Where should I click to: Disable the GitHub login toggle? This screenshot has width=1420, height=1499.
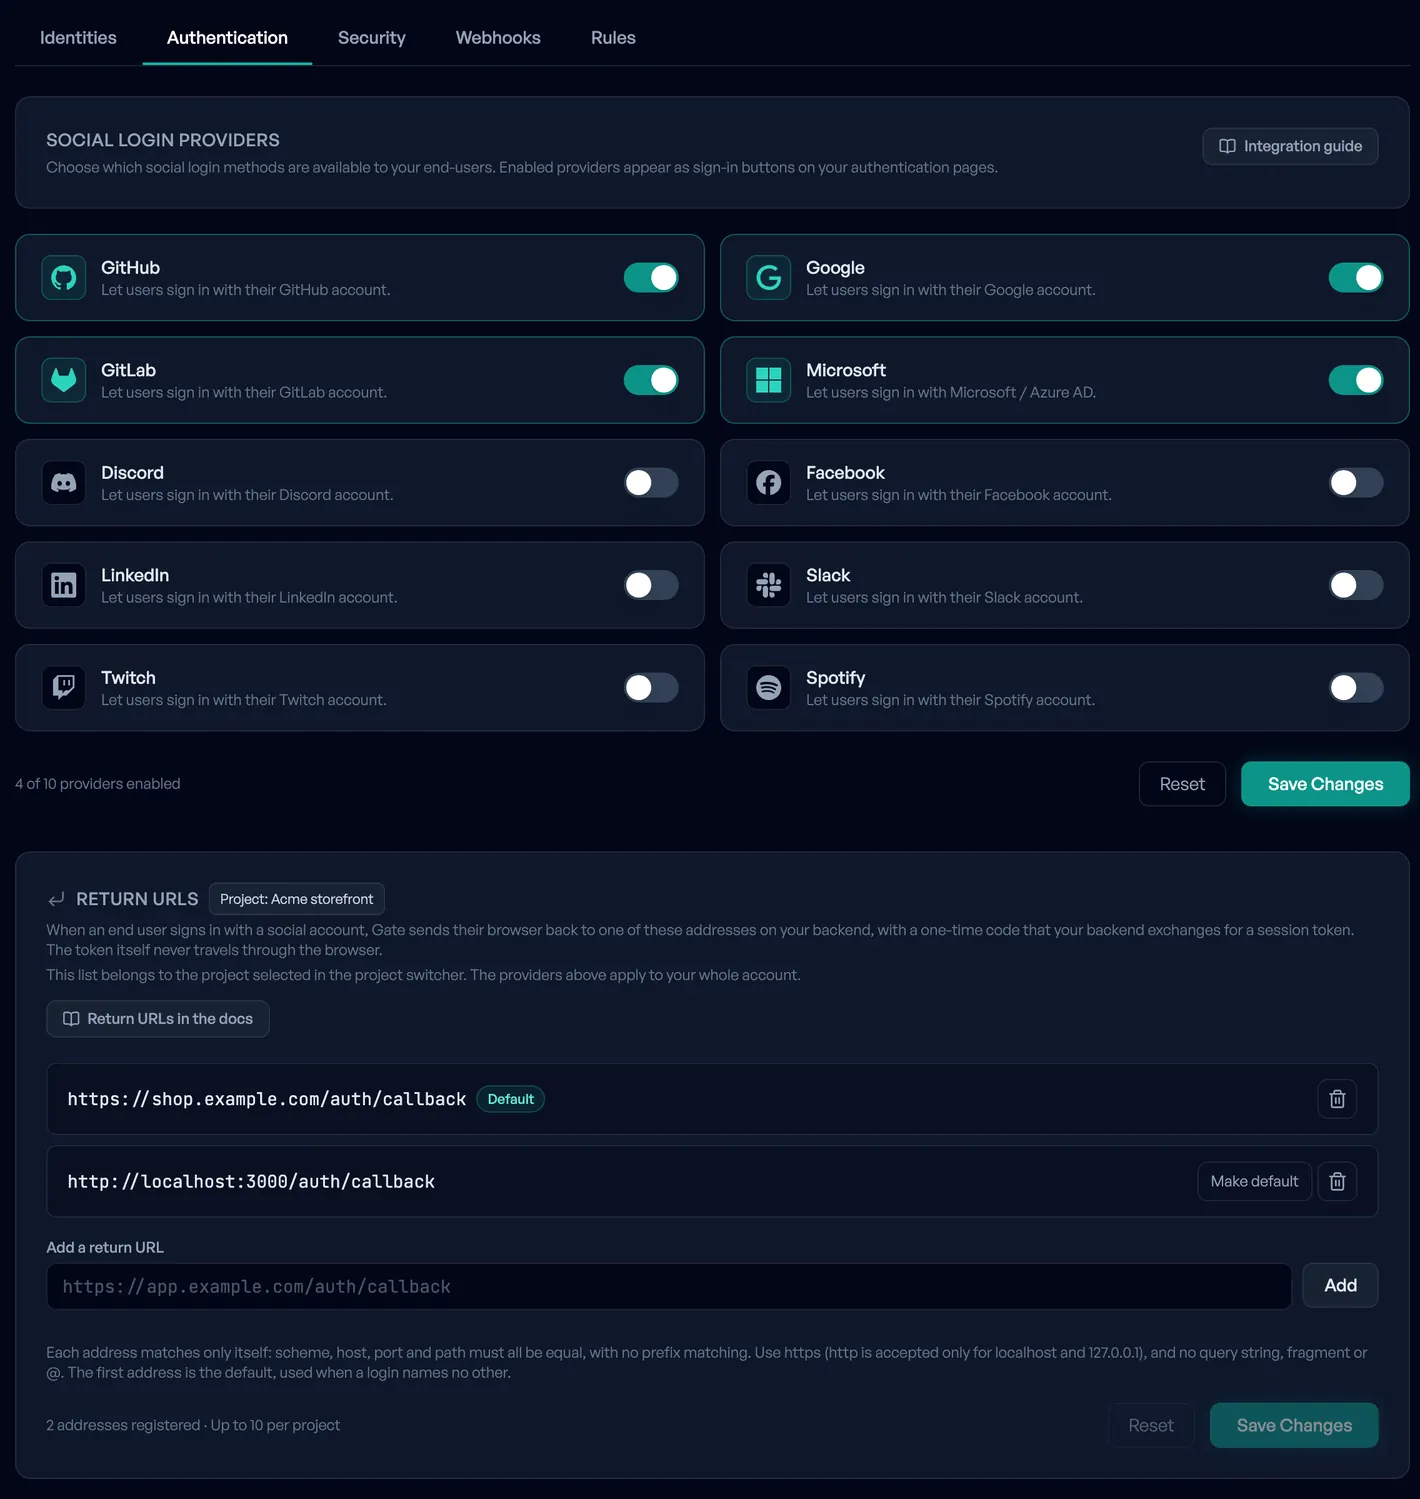pyautogui.click(x=651, y=278)
